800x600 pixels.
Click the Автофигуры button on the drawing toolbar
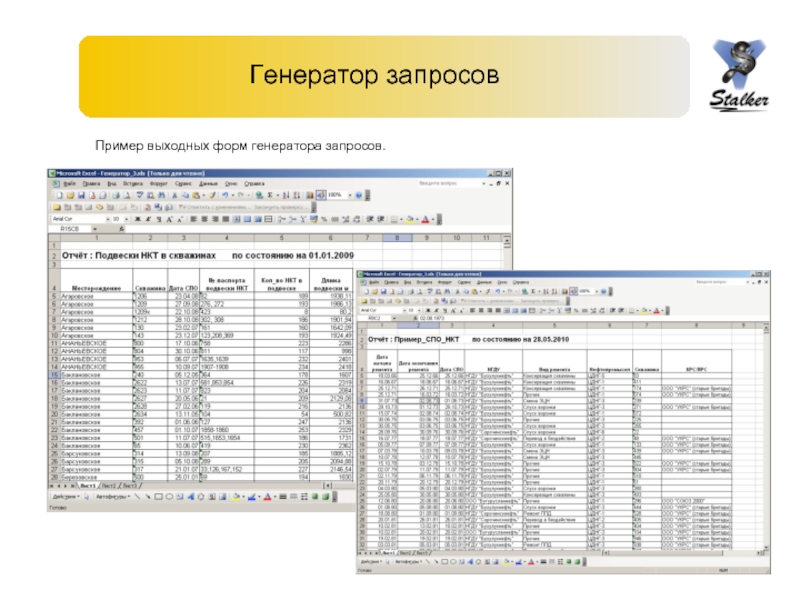click(112, 496)
